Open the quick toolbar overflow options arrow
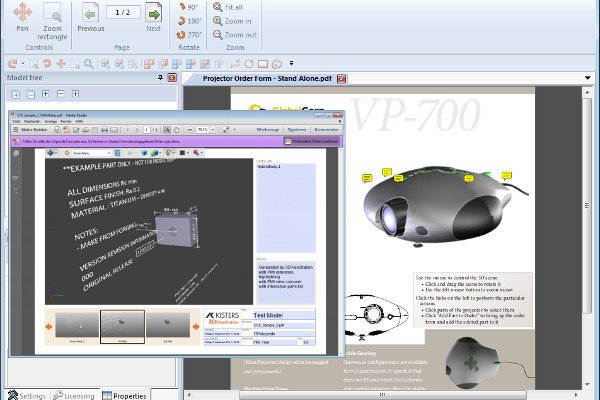600x400 pixels. [291, 63]
